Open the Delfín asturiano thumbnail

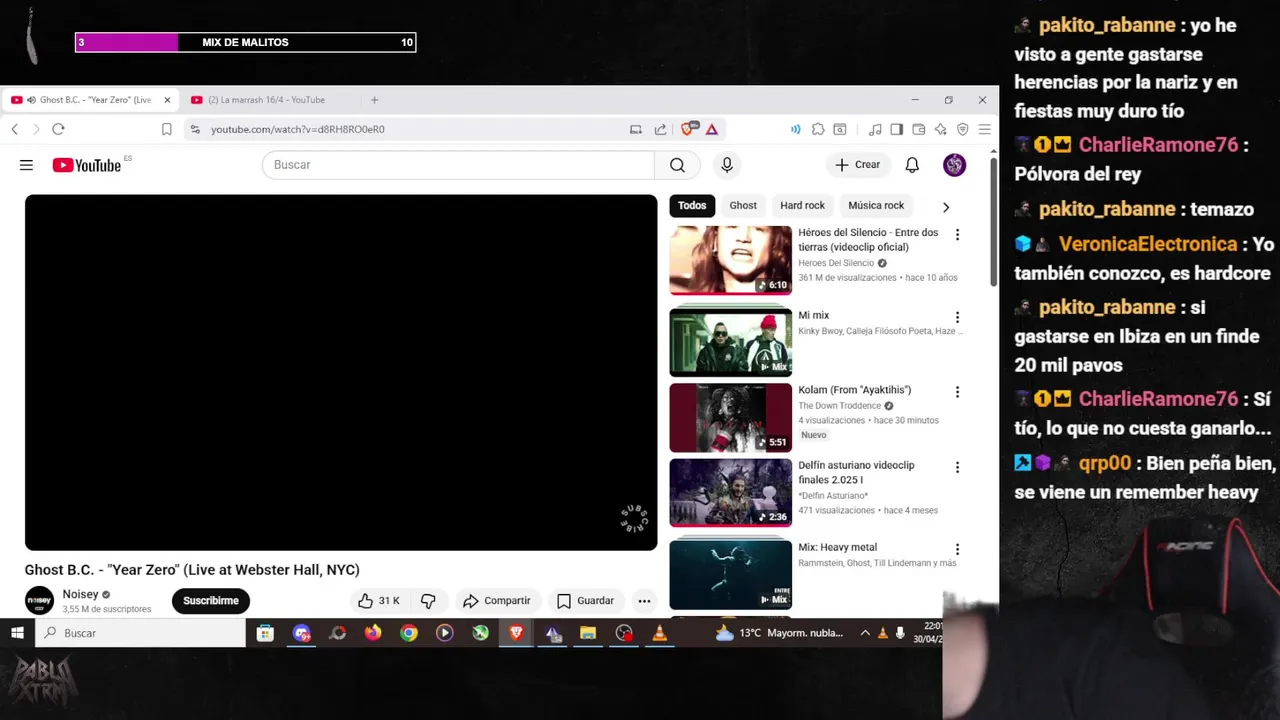(730, 492)
